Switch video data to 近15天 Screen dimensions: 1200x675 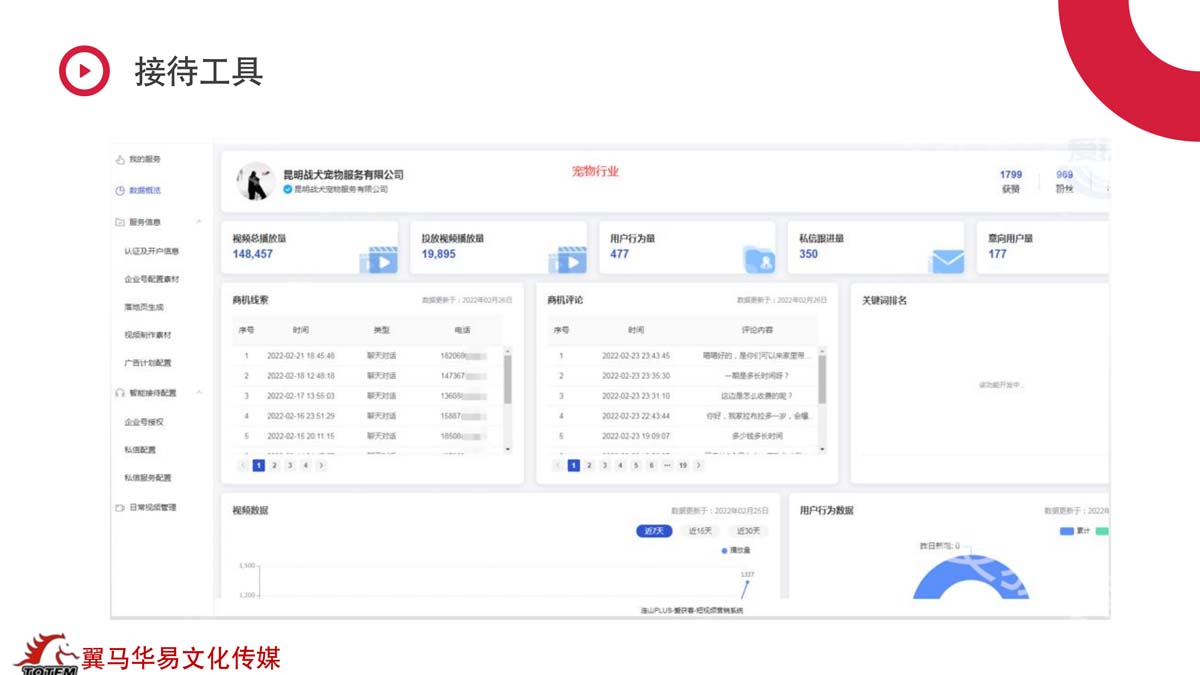click(x=701, y=531)
